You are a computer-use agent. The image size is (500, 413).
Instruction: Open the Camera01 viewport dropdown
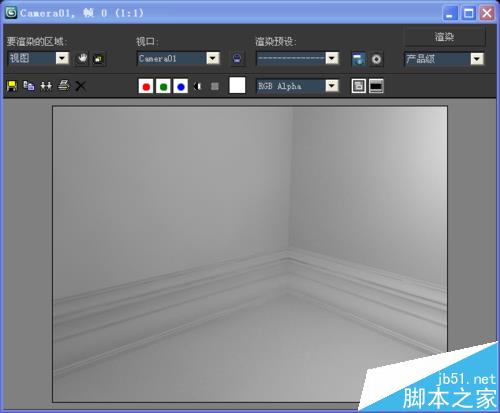pos(179,59)
